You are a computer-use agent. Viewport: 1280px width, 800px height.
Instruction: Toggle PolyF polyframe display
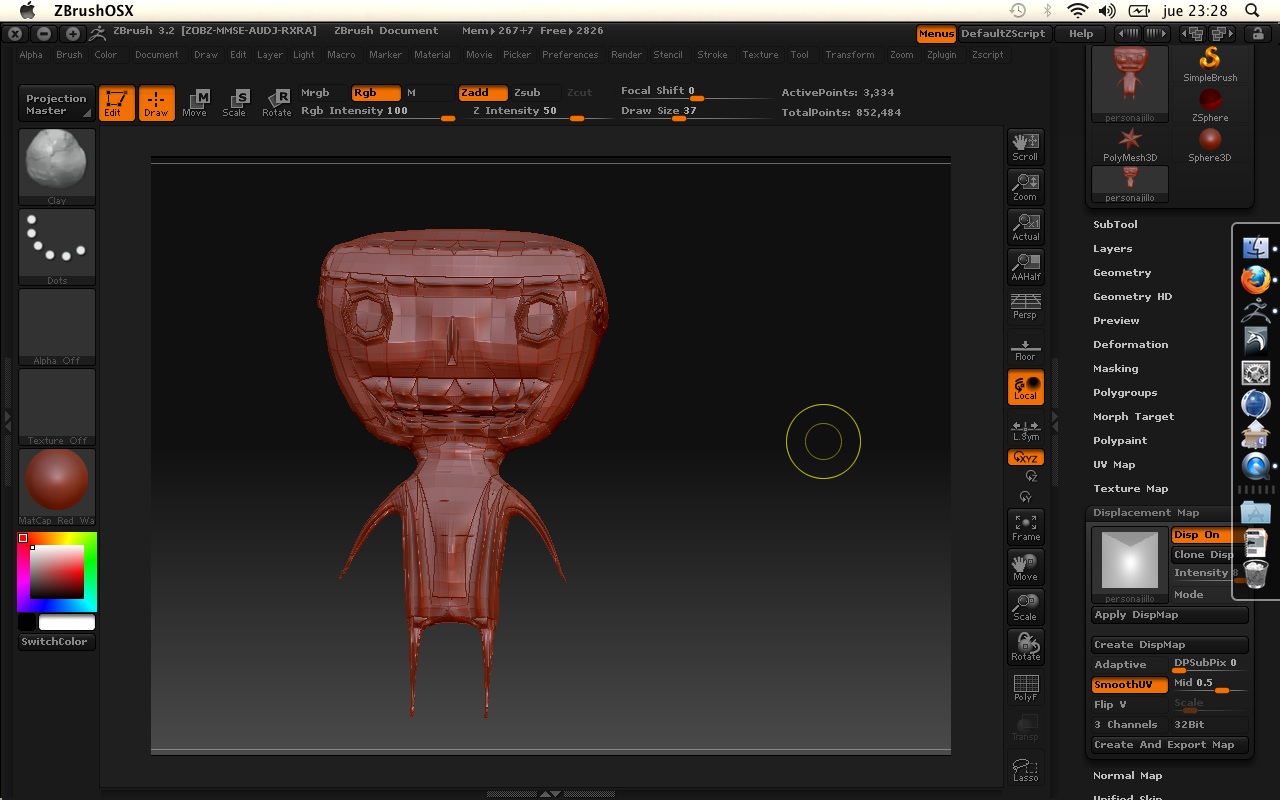(x=1025, y=687)
